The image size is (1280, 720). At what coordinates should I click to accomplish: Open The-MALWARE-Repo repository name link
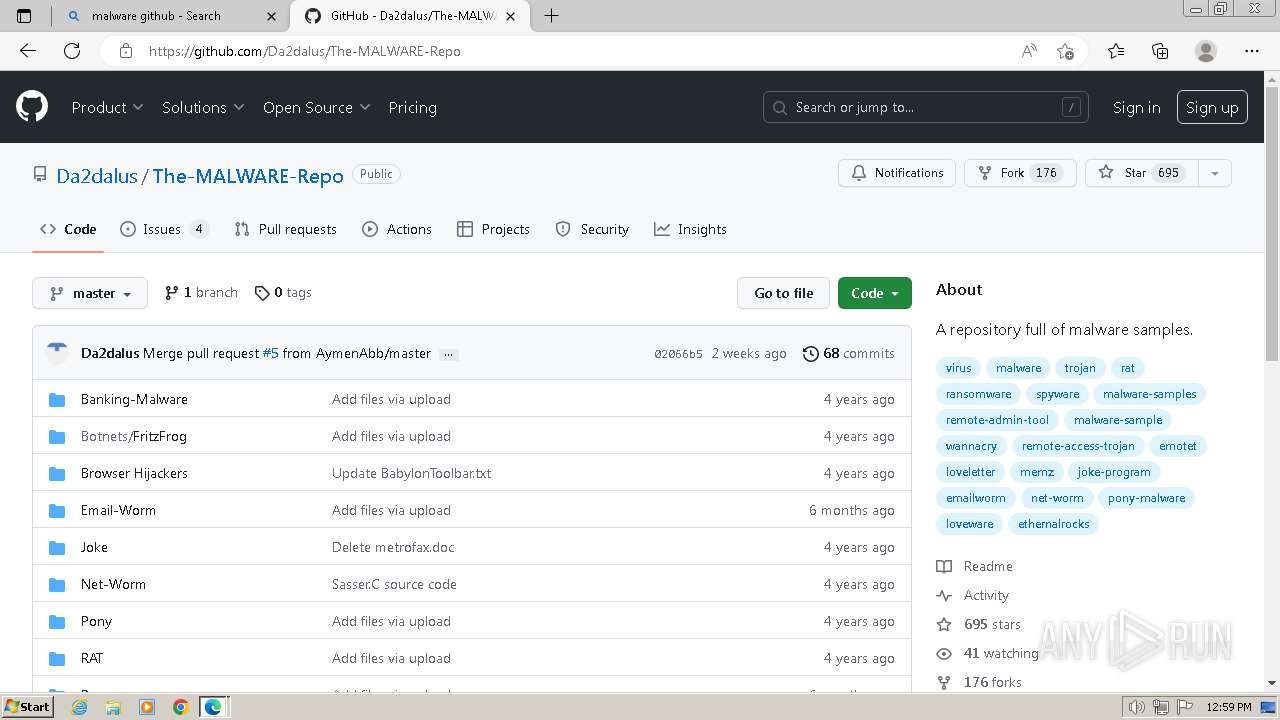click(248, 176)
